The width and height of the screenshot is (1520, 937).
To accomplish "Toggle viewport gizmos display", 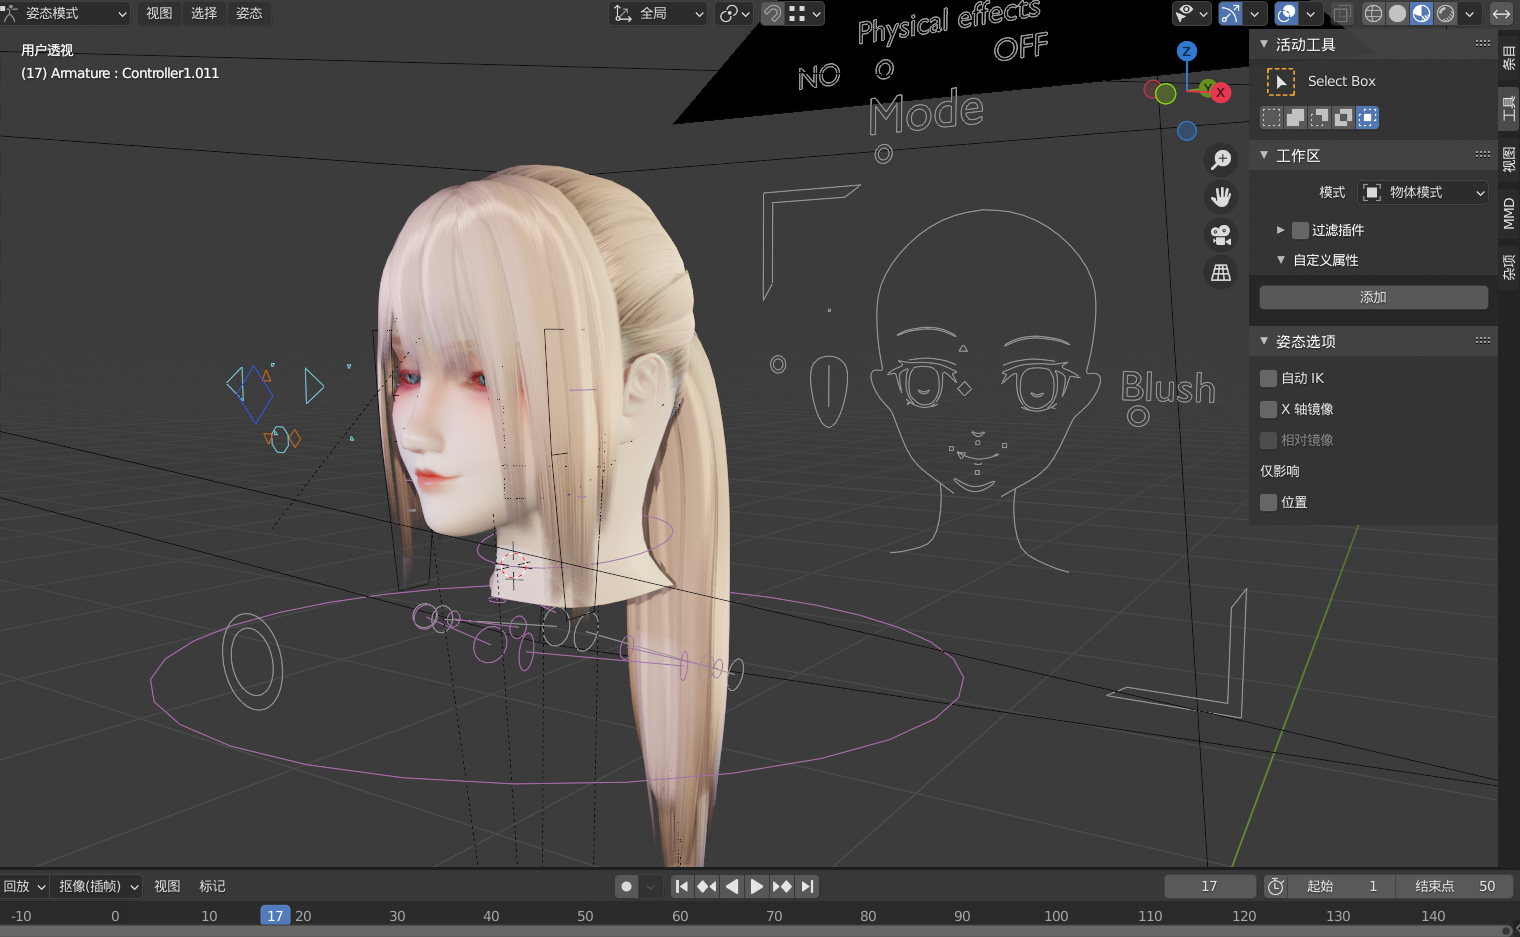I will pos(1230,13).
